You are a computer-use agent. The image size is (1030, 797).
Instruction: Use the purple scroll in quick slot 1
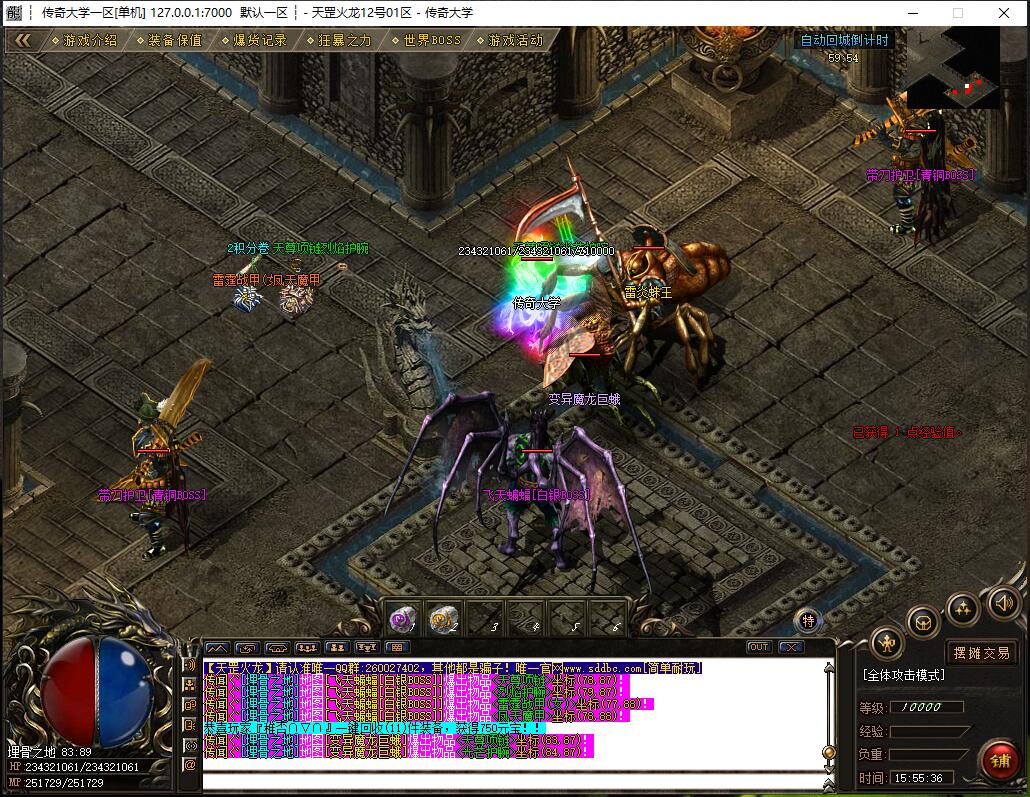tap(402, 618)
